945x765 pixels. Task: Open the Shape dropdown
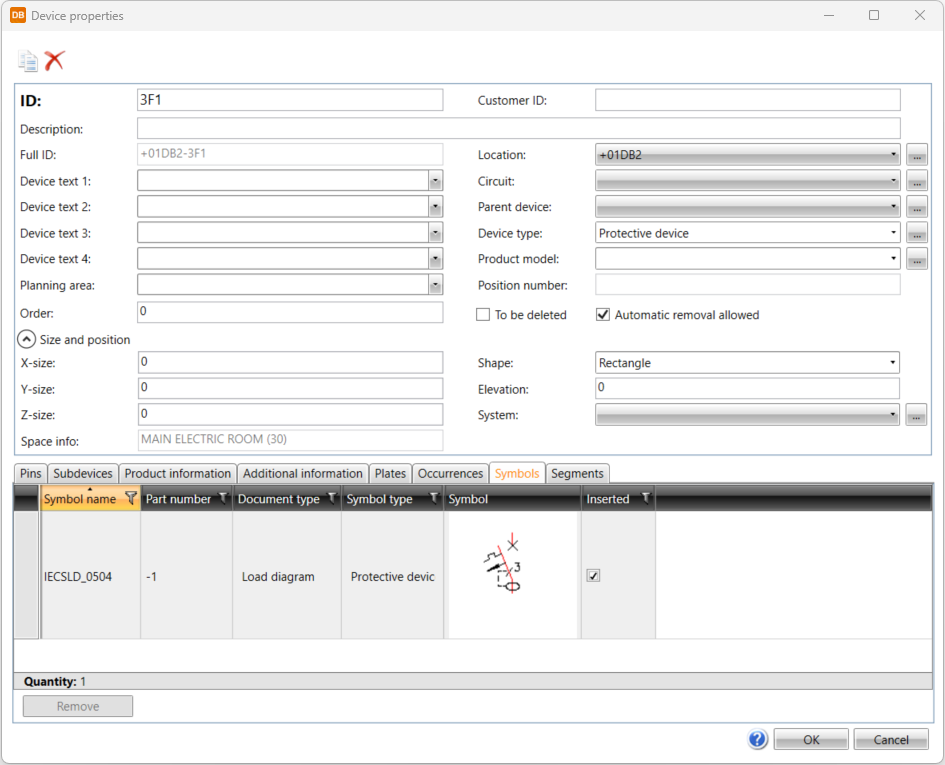pyautogui.click(x=747, y=363)
